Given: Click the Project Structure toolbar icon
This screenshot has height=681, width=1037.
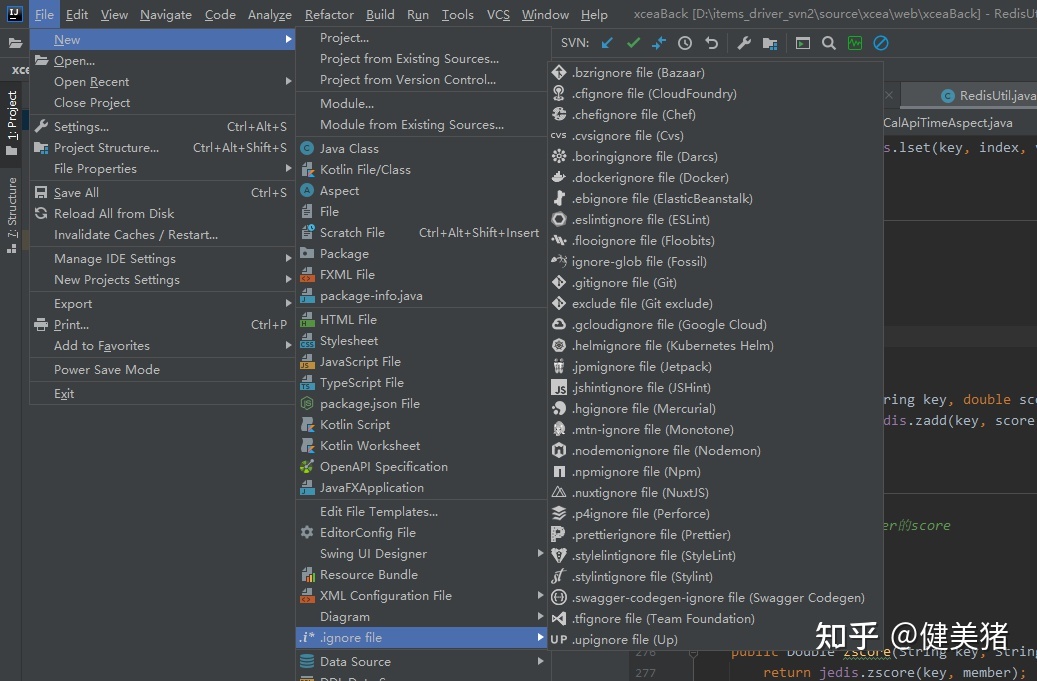Looking at the screenshot, I should [770, 43].
